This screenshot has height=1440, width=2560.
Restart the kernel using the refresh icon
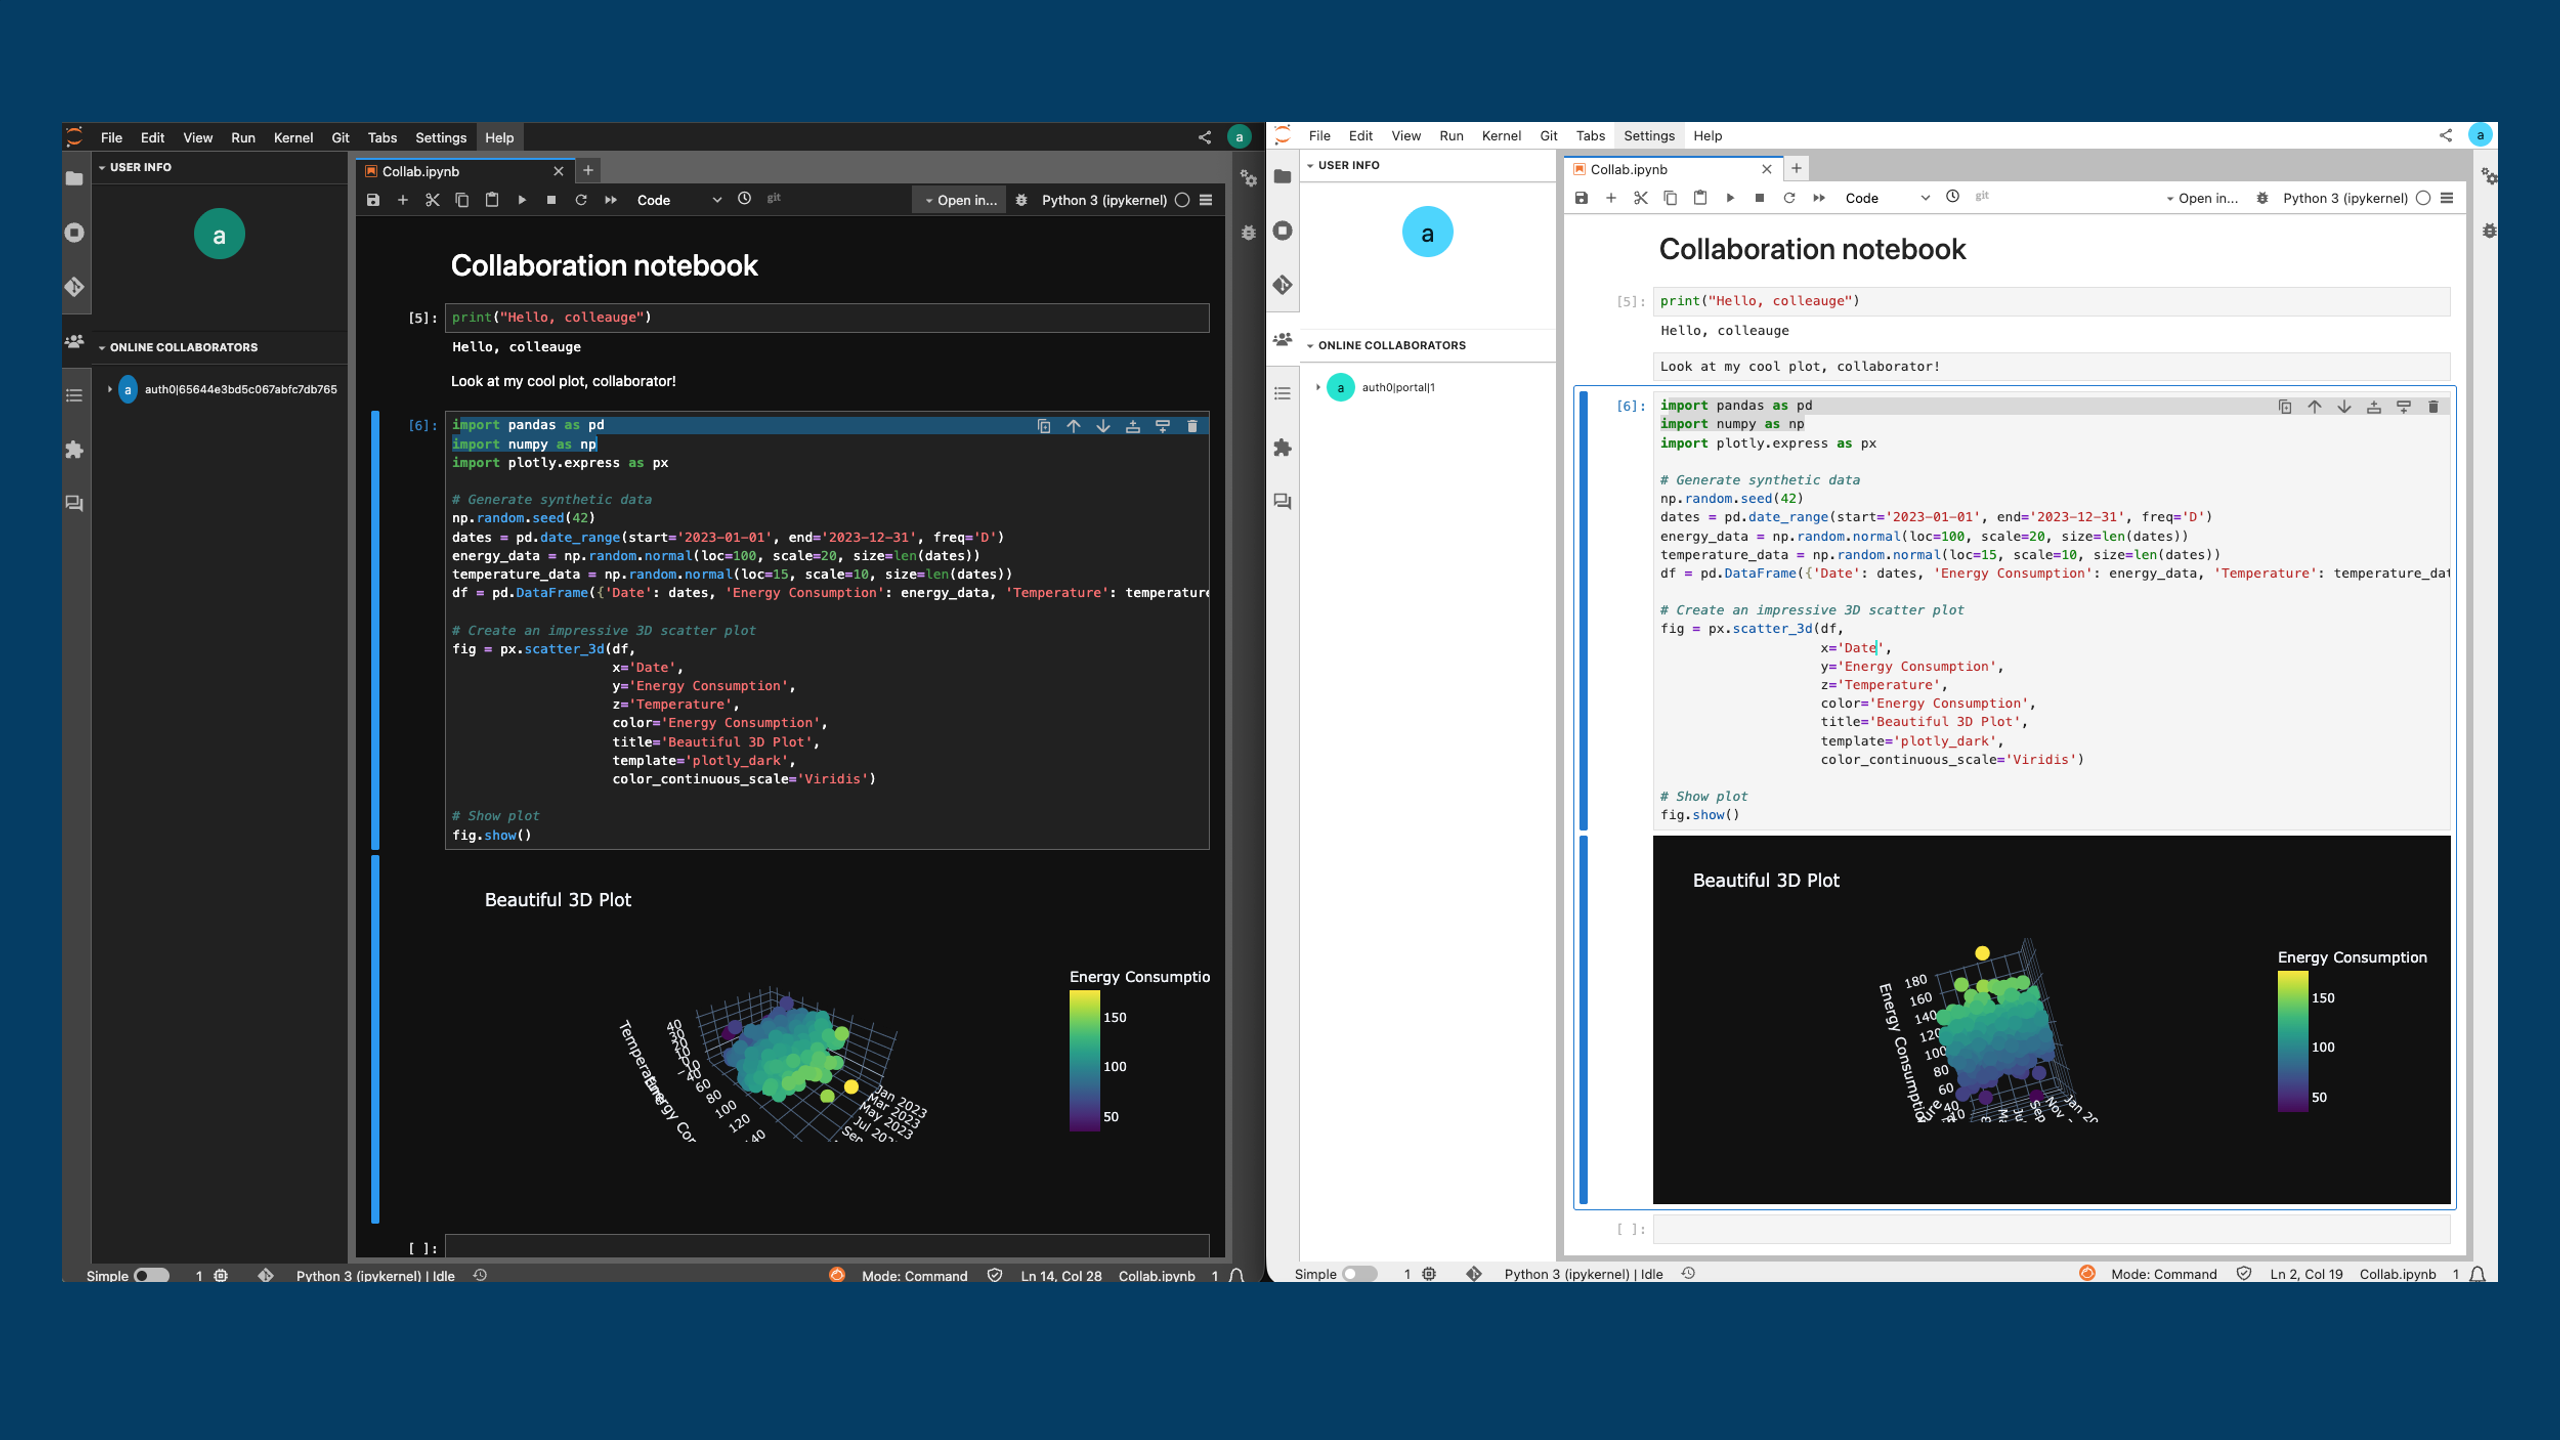click(x=580, y=200)
